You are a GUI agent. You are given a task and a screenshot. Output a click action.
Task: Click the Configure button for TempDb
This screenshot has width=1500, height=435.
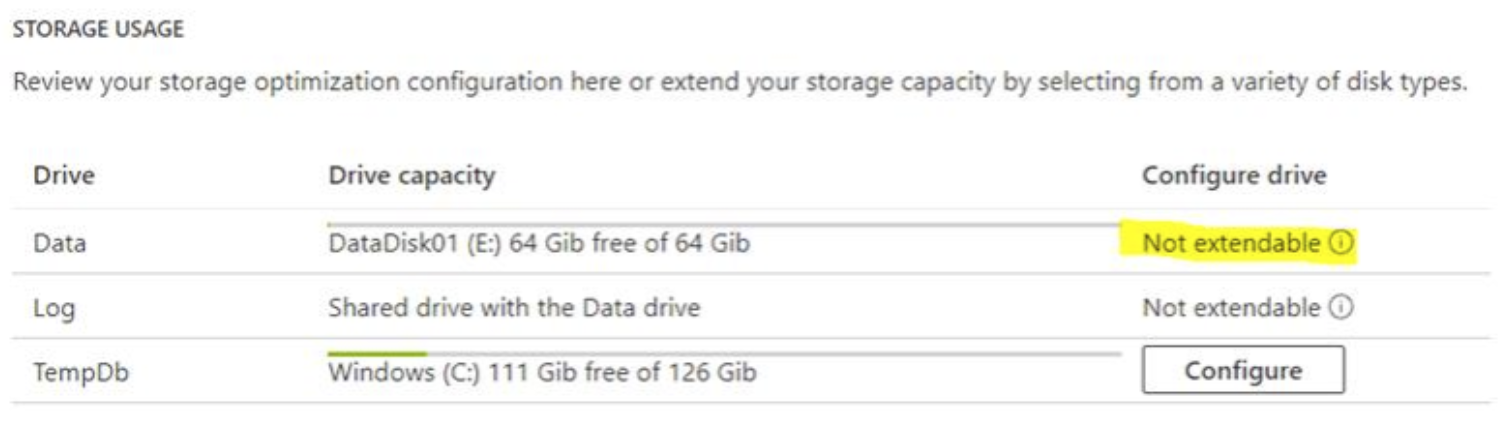pyautogui.click(x=1243, y=371)
